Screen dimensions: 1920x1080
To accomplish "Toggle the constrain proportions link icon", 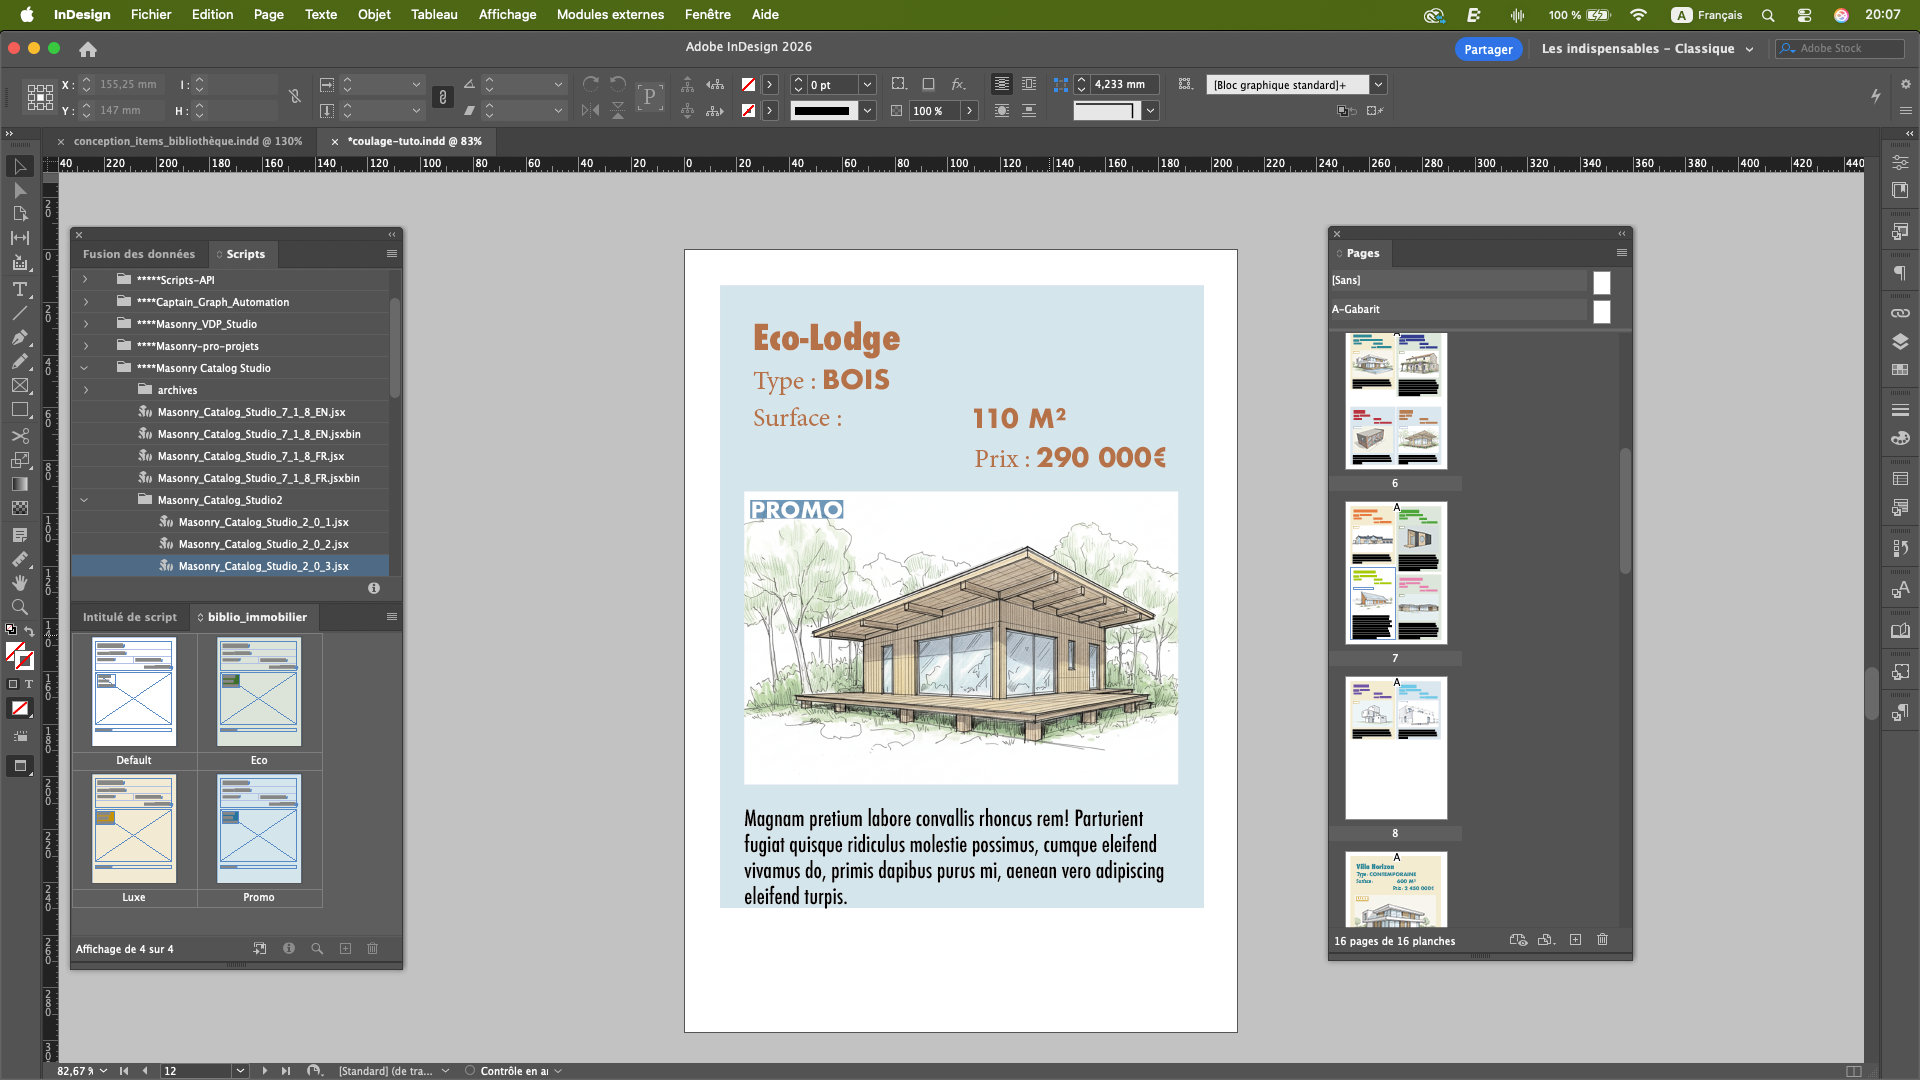I will pos(295,97).
